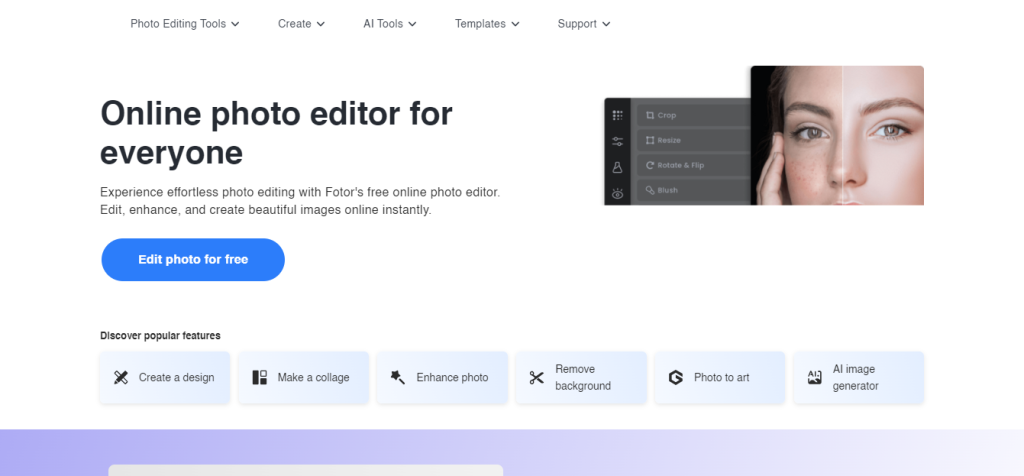Expand the Support chevron
This screenshot has height=476, width=1024.
pos(606,24)
